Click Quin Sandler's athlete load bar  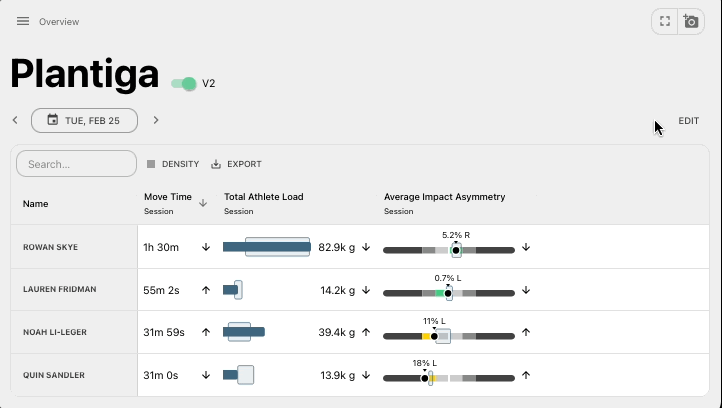[x=238, y=375]
